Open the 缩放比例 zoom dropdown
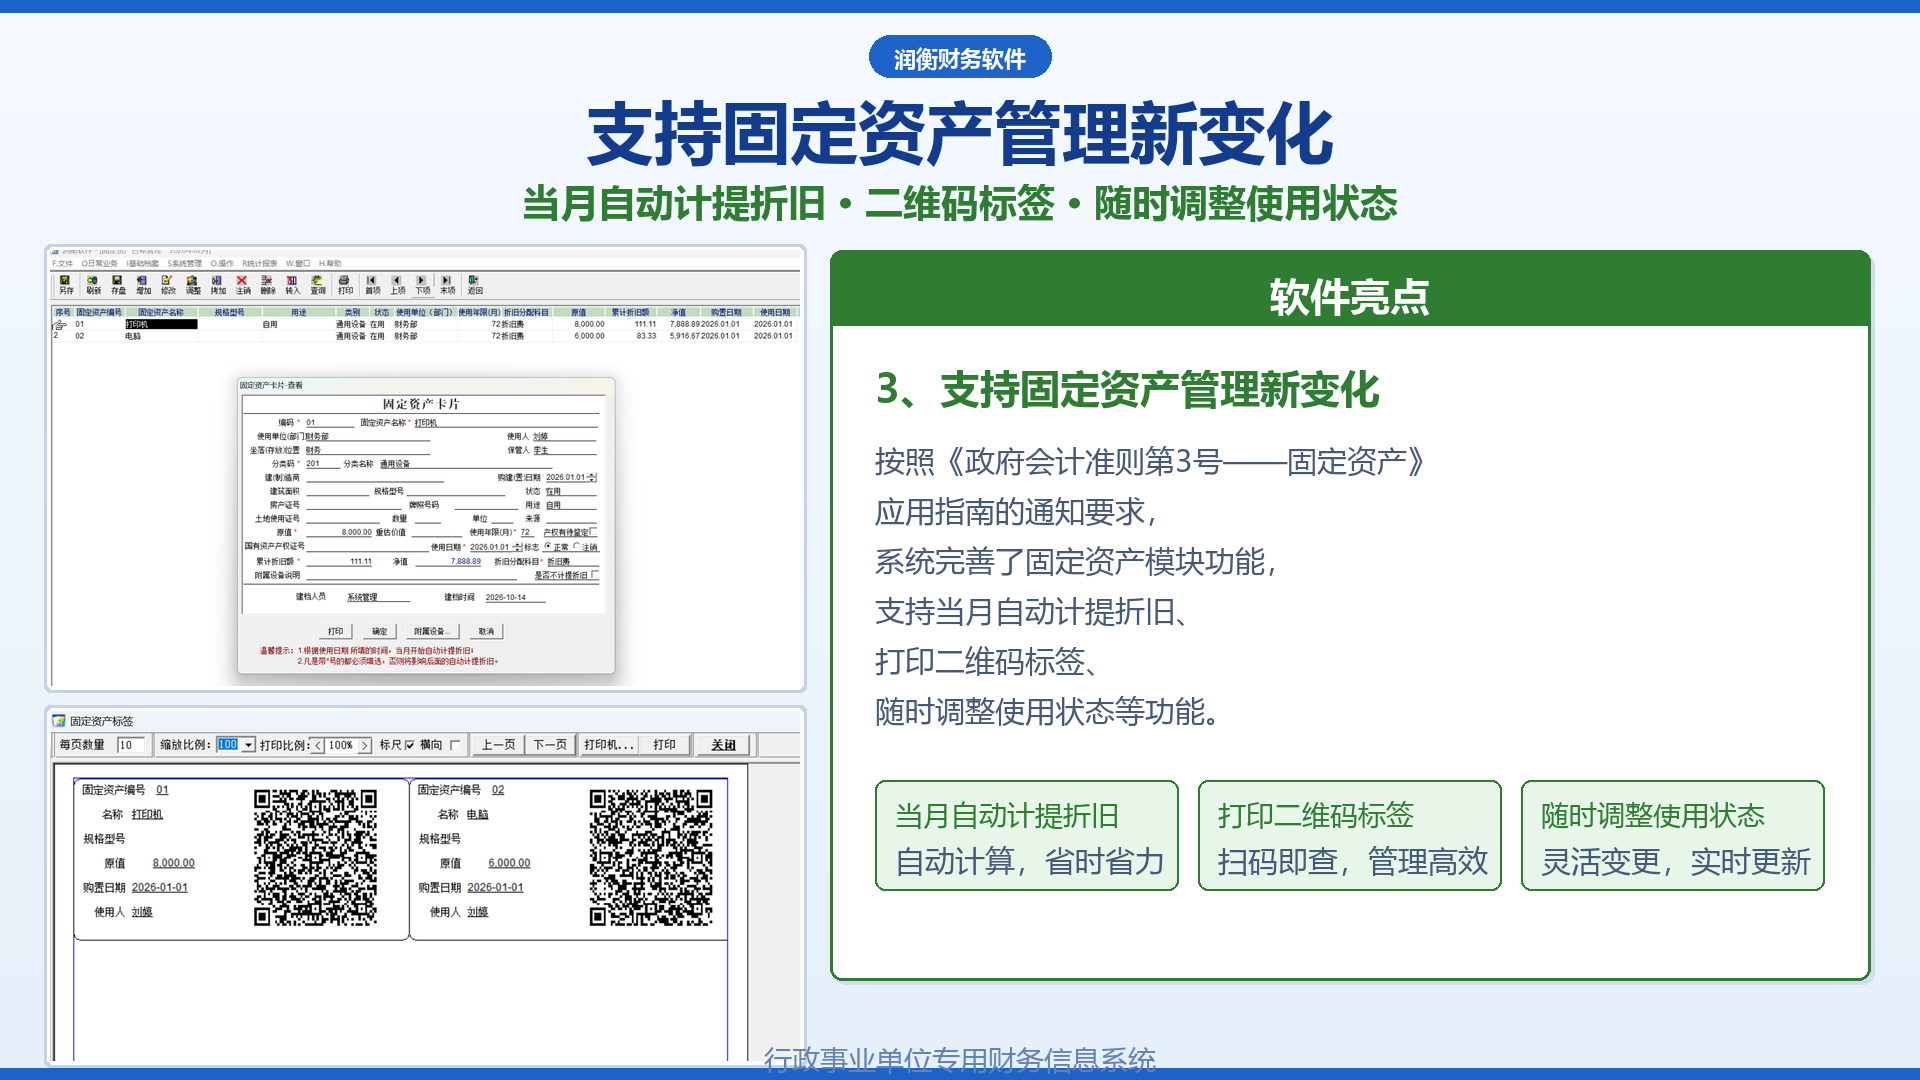Viewport: 1920px width, 1080px height. [x=248, y=745]
